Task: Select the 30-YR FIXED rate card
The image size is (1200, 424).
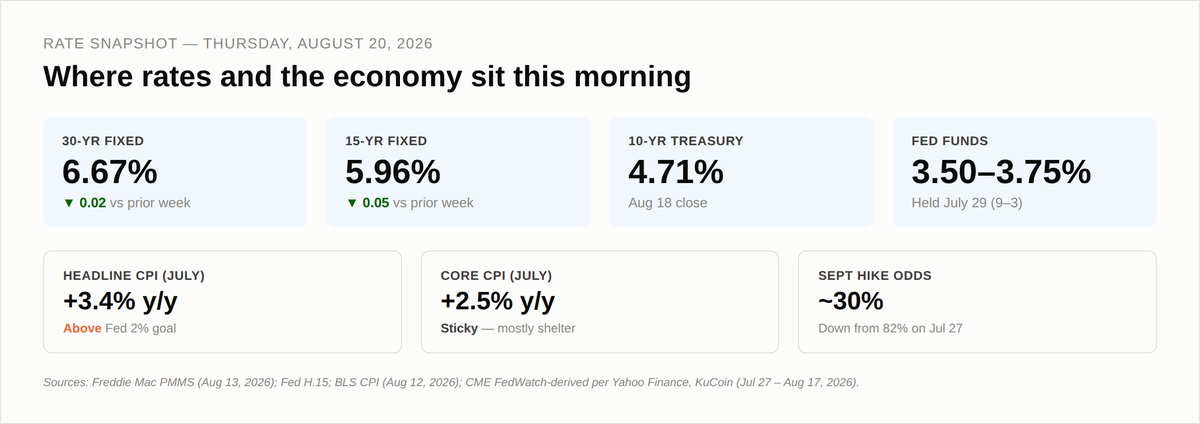Action: click(x=175, y=173)
